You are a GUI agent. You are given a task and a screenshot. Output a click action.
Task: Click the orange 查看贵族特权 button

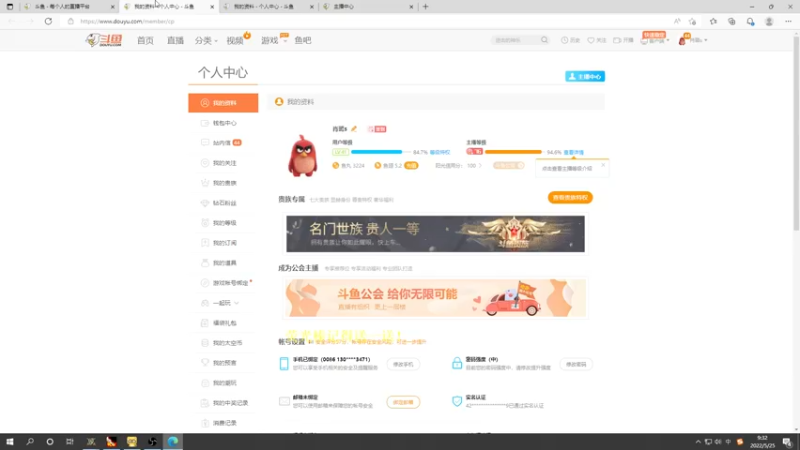click(570, 197)
